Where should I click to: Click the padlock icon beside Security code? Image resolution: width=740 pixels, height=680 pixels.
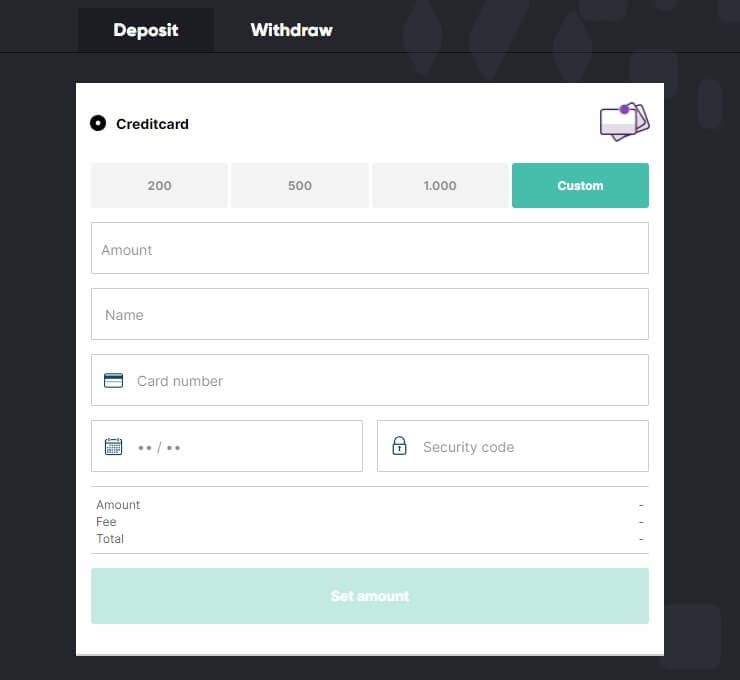point(399,446)
